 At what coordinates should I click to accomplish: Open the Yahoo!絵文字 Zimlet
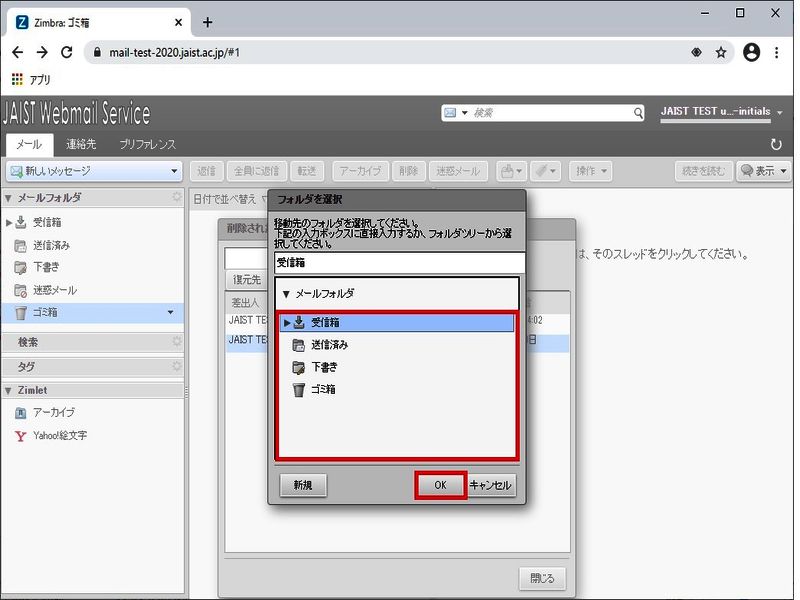[x=58, y=436]
